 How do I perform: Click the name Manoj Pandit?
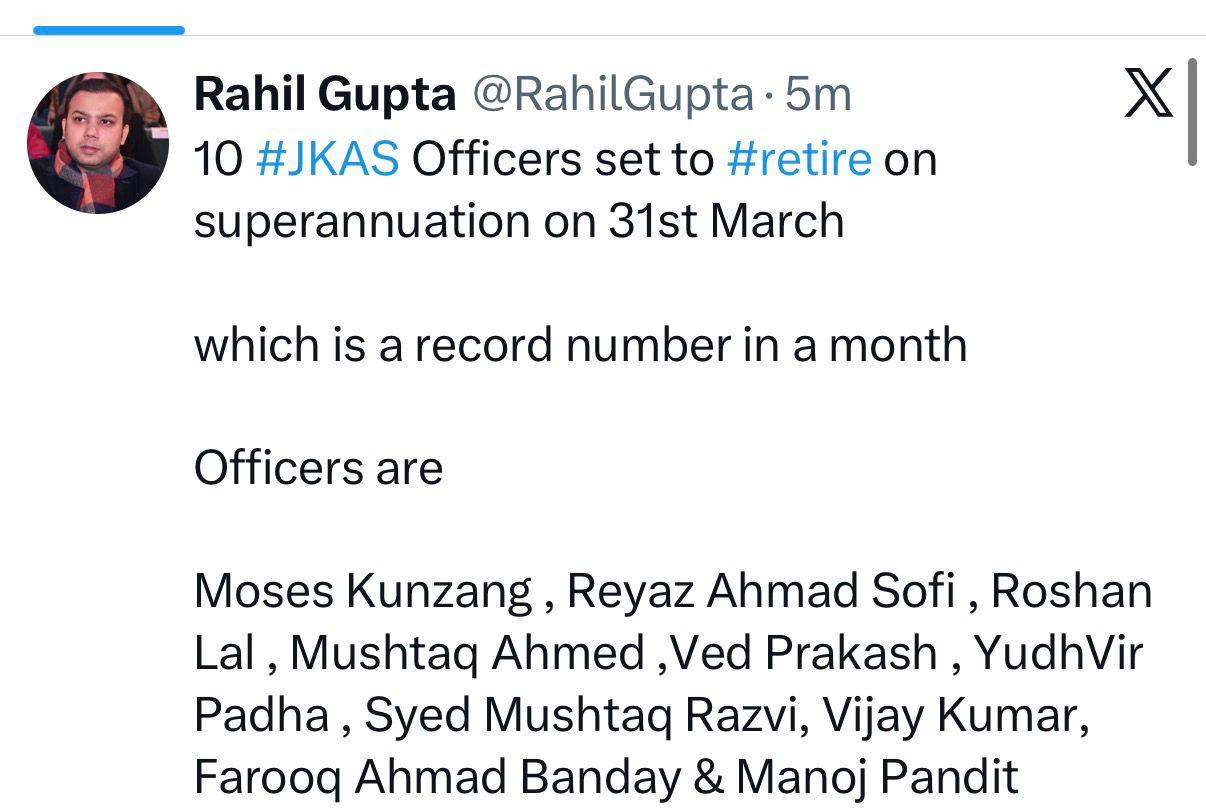click(878, 777)
